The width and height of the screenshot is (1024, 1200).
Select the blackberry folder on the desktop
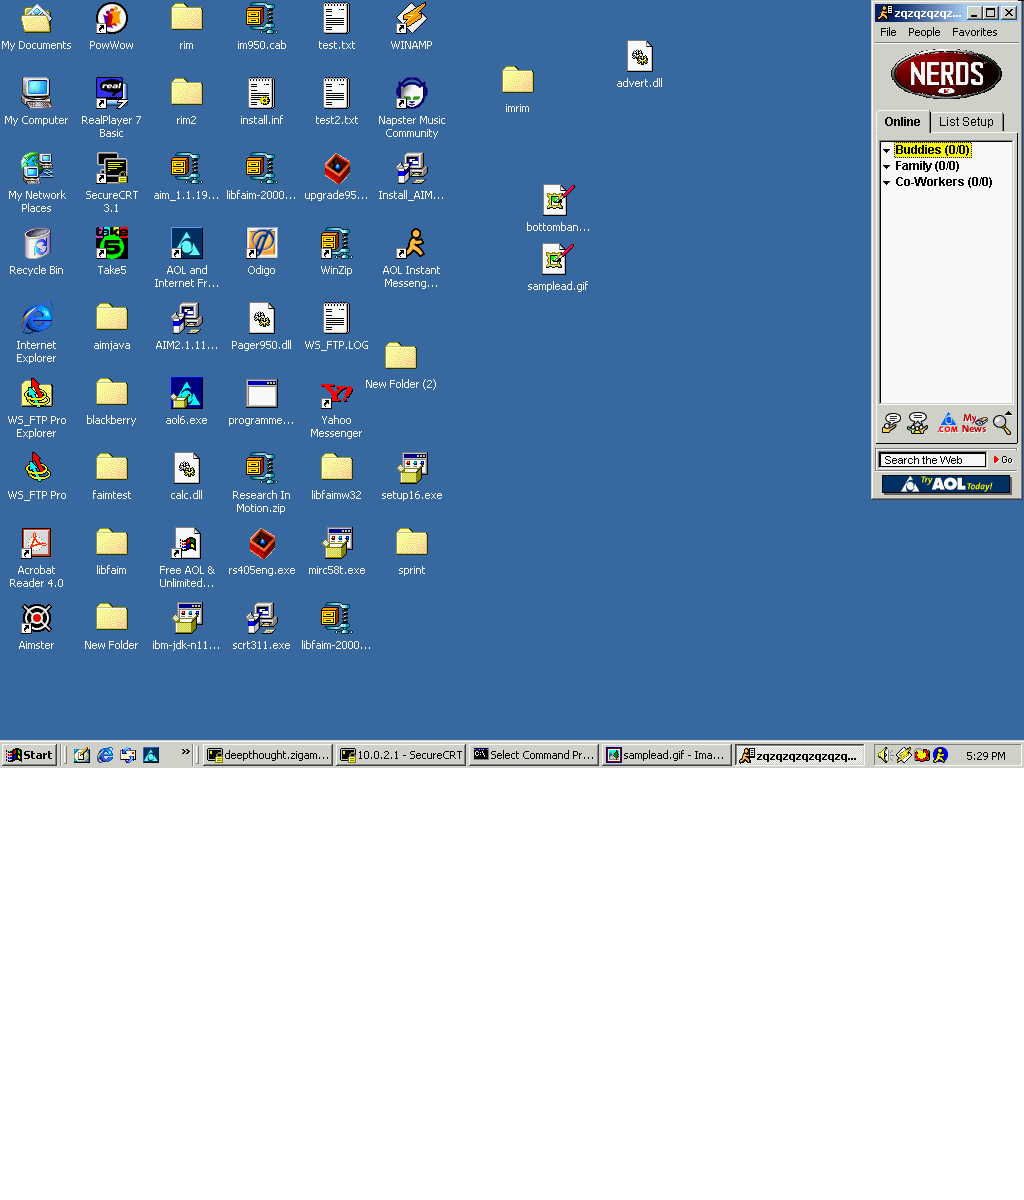111,402
